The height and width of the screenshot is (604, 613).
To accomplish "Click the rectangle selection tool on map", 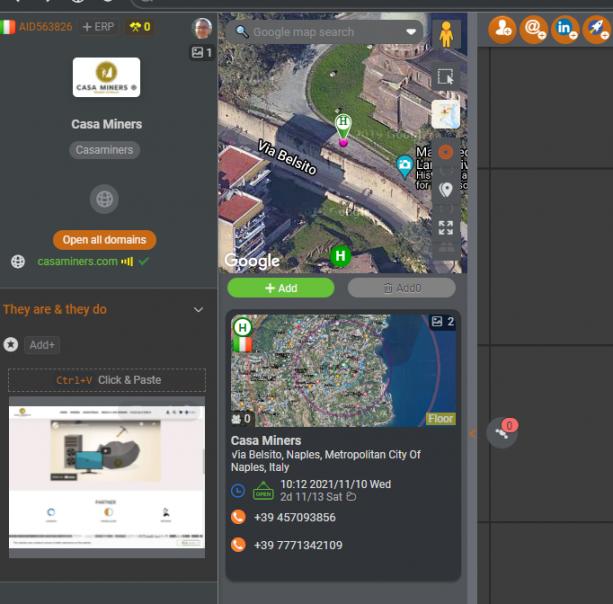I will click(445, 77).
